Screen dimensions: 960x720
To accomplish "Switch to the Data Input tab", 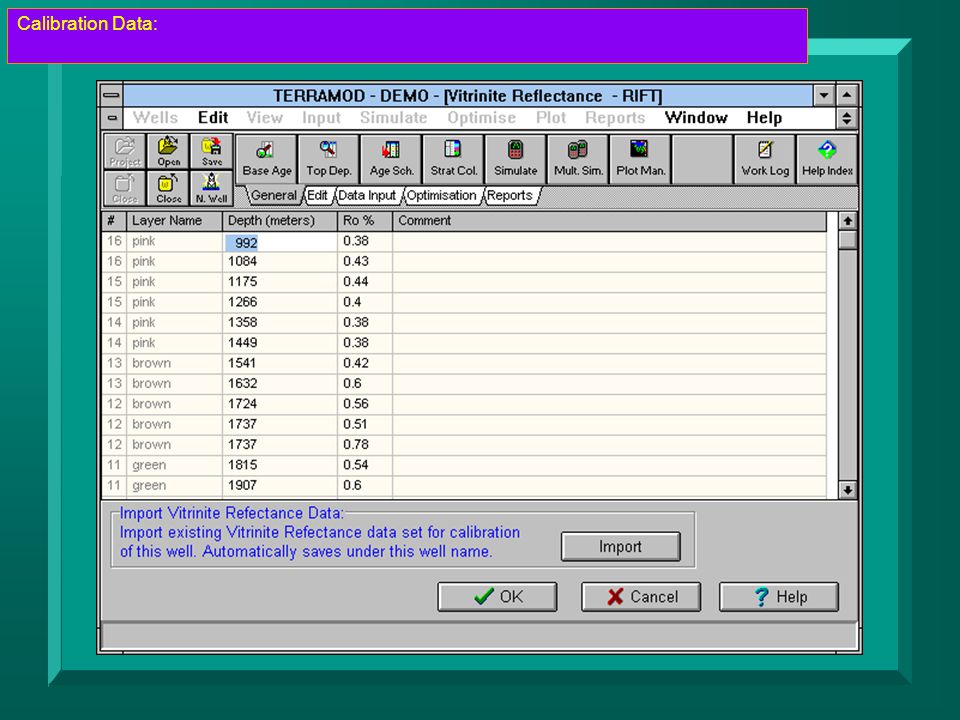I will 367,195.
